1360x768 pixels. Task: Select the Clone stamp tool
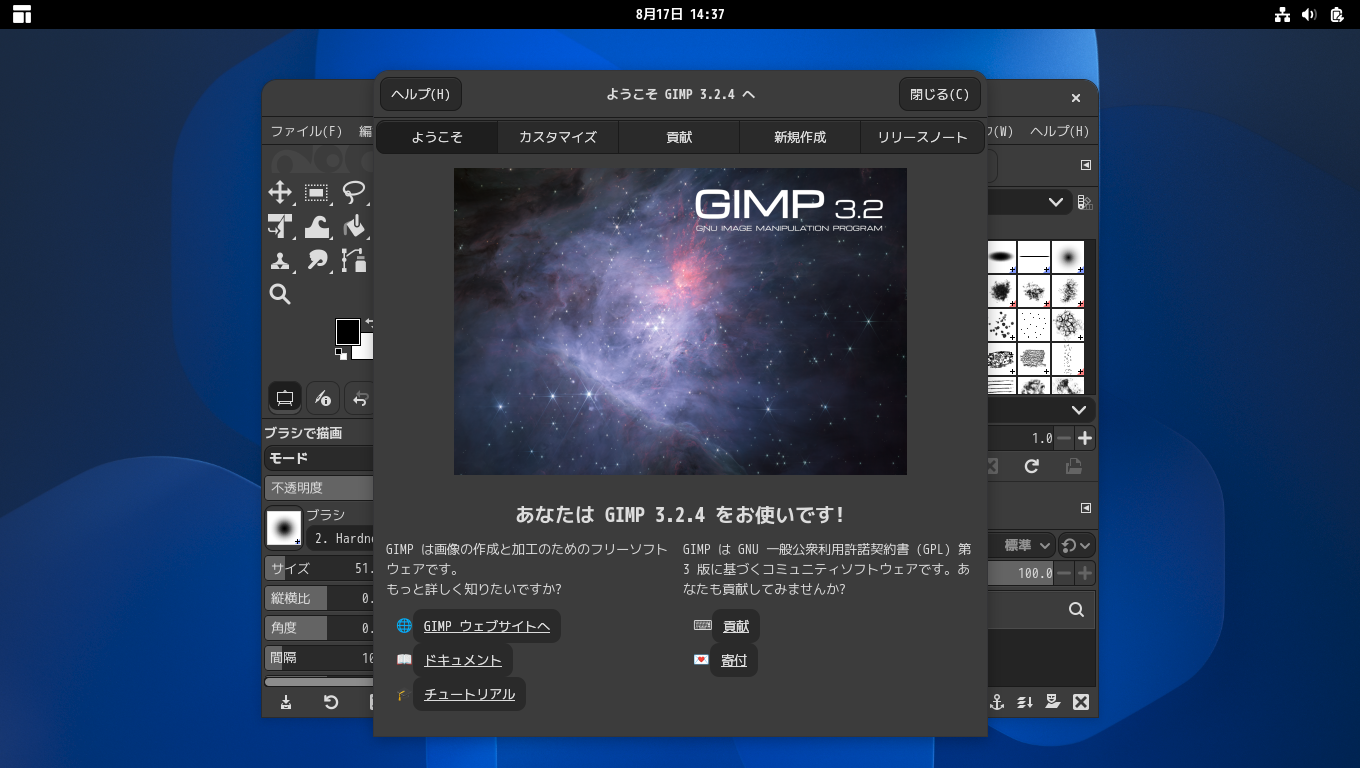[x=280, y=261]
